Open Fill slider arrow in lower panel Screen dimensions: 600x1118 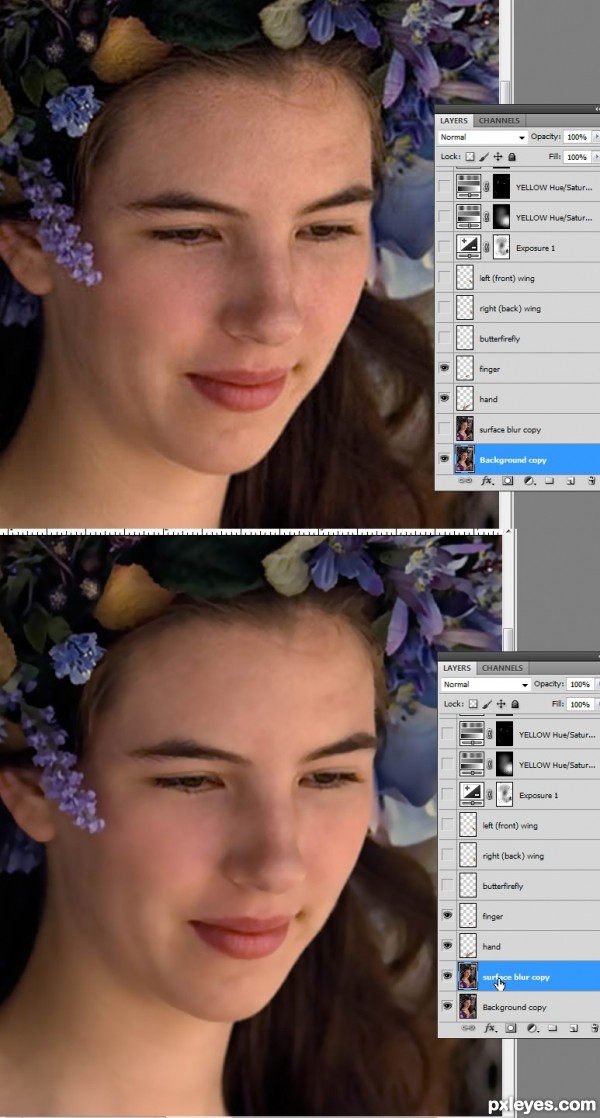[x=597, y=704]
